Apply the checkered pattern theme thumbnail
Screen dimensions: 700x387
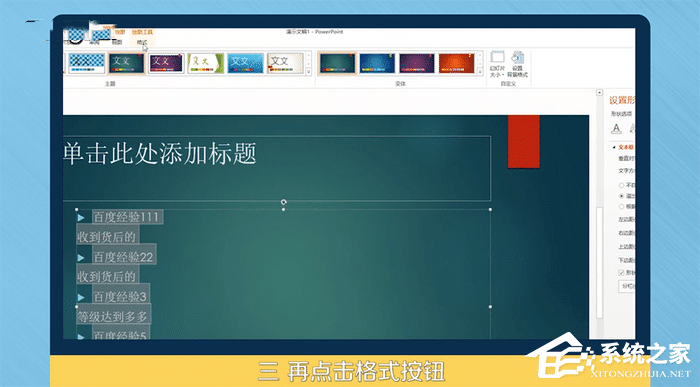click(87, 63)
